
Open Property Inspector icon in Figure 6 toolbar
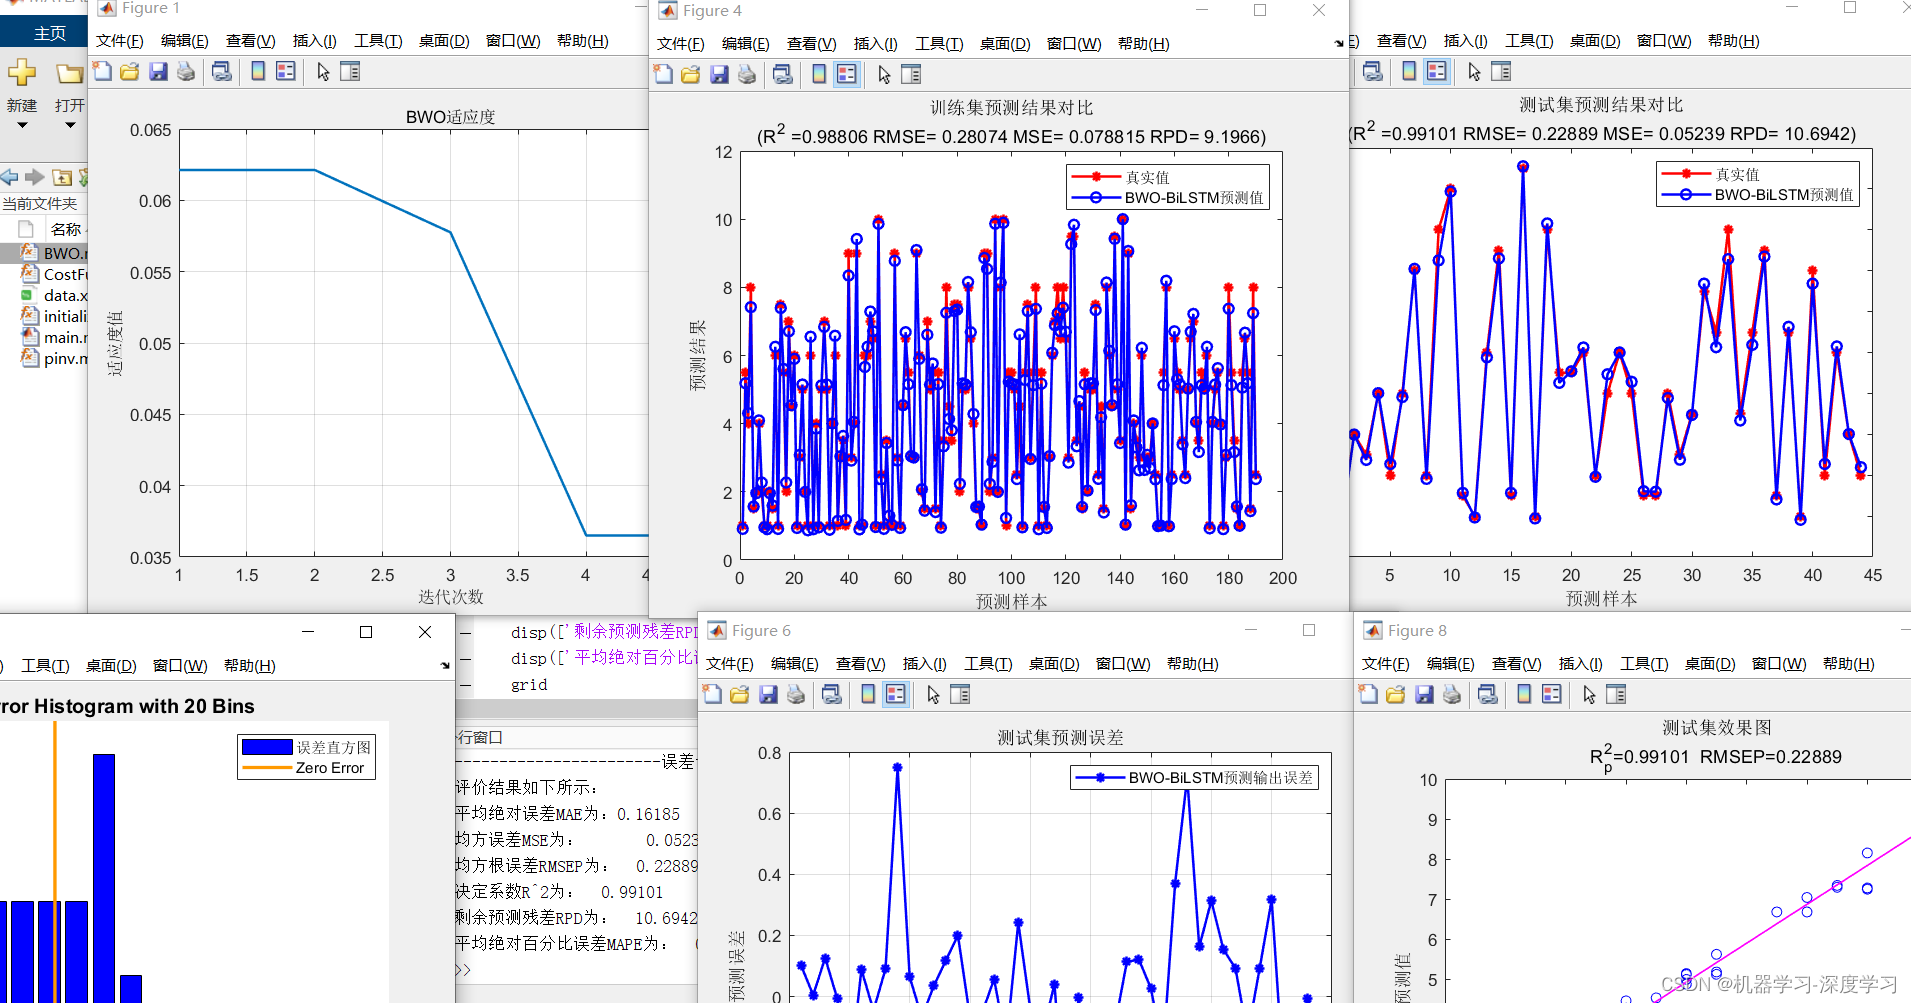click(960, 694)
